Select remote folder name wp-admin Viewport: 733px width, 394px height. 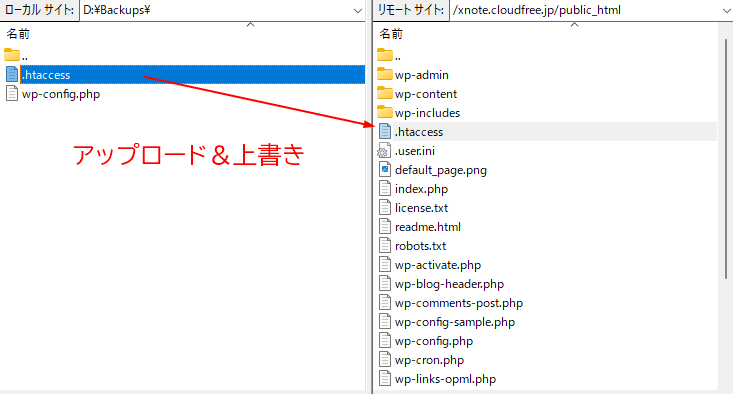[x=422, y=75]
